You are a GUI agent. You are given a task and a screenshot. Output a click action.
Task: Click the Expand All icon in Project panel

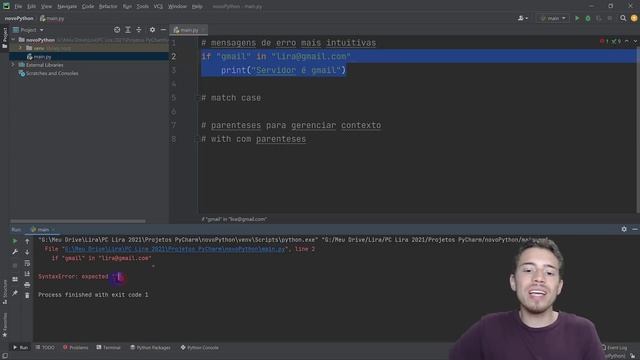pos(128,30)
